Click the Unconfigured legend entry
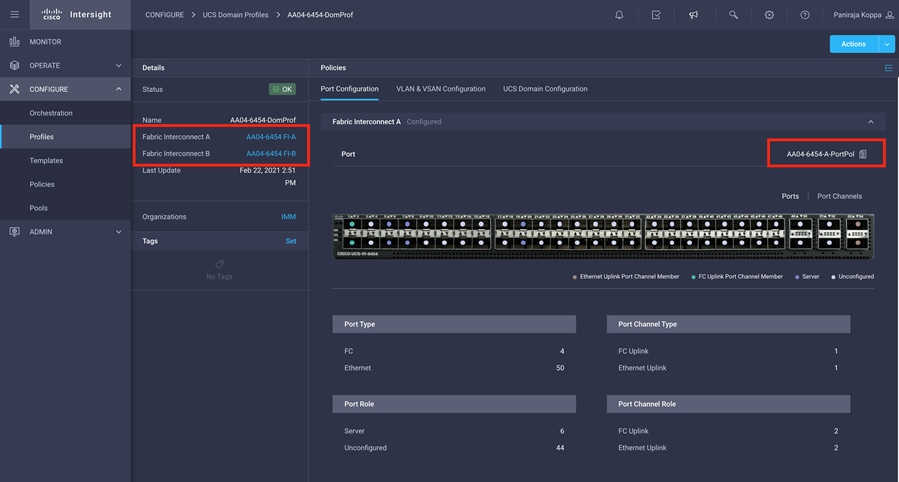The width and height of the screenshot is (899, 482). (853, 276)
